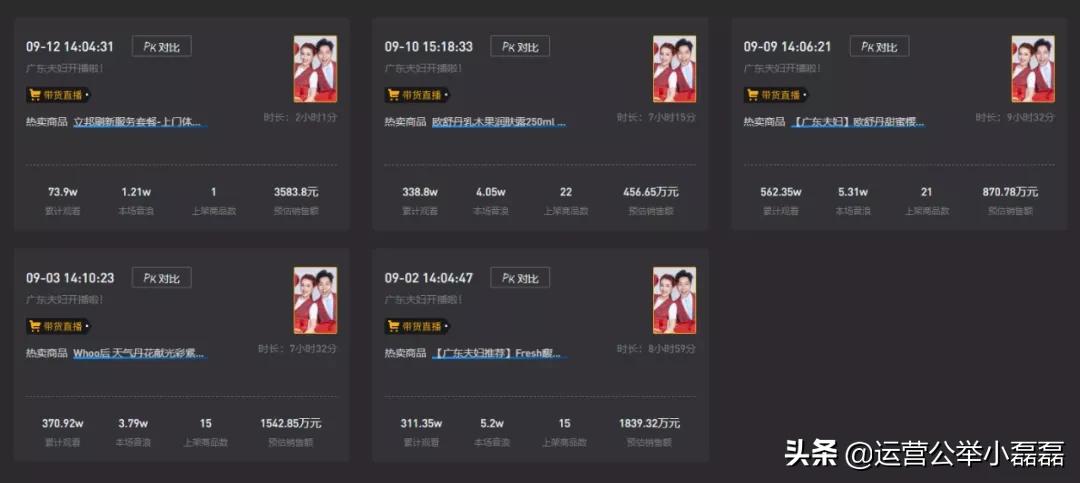Viewport: 1080px width, 483px height.
Task: Open the Whoo后 天气丹花献光彩紧 product link
Action: 140,354
